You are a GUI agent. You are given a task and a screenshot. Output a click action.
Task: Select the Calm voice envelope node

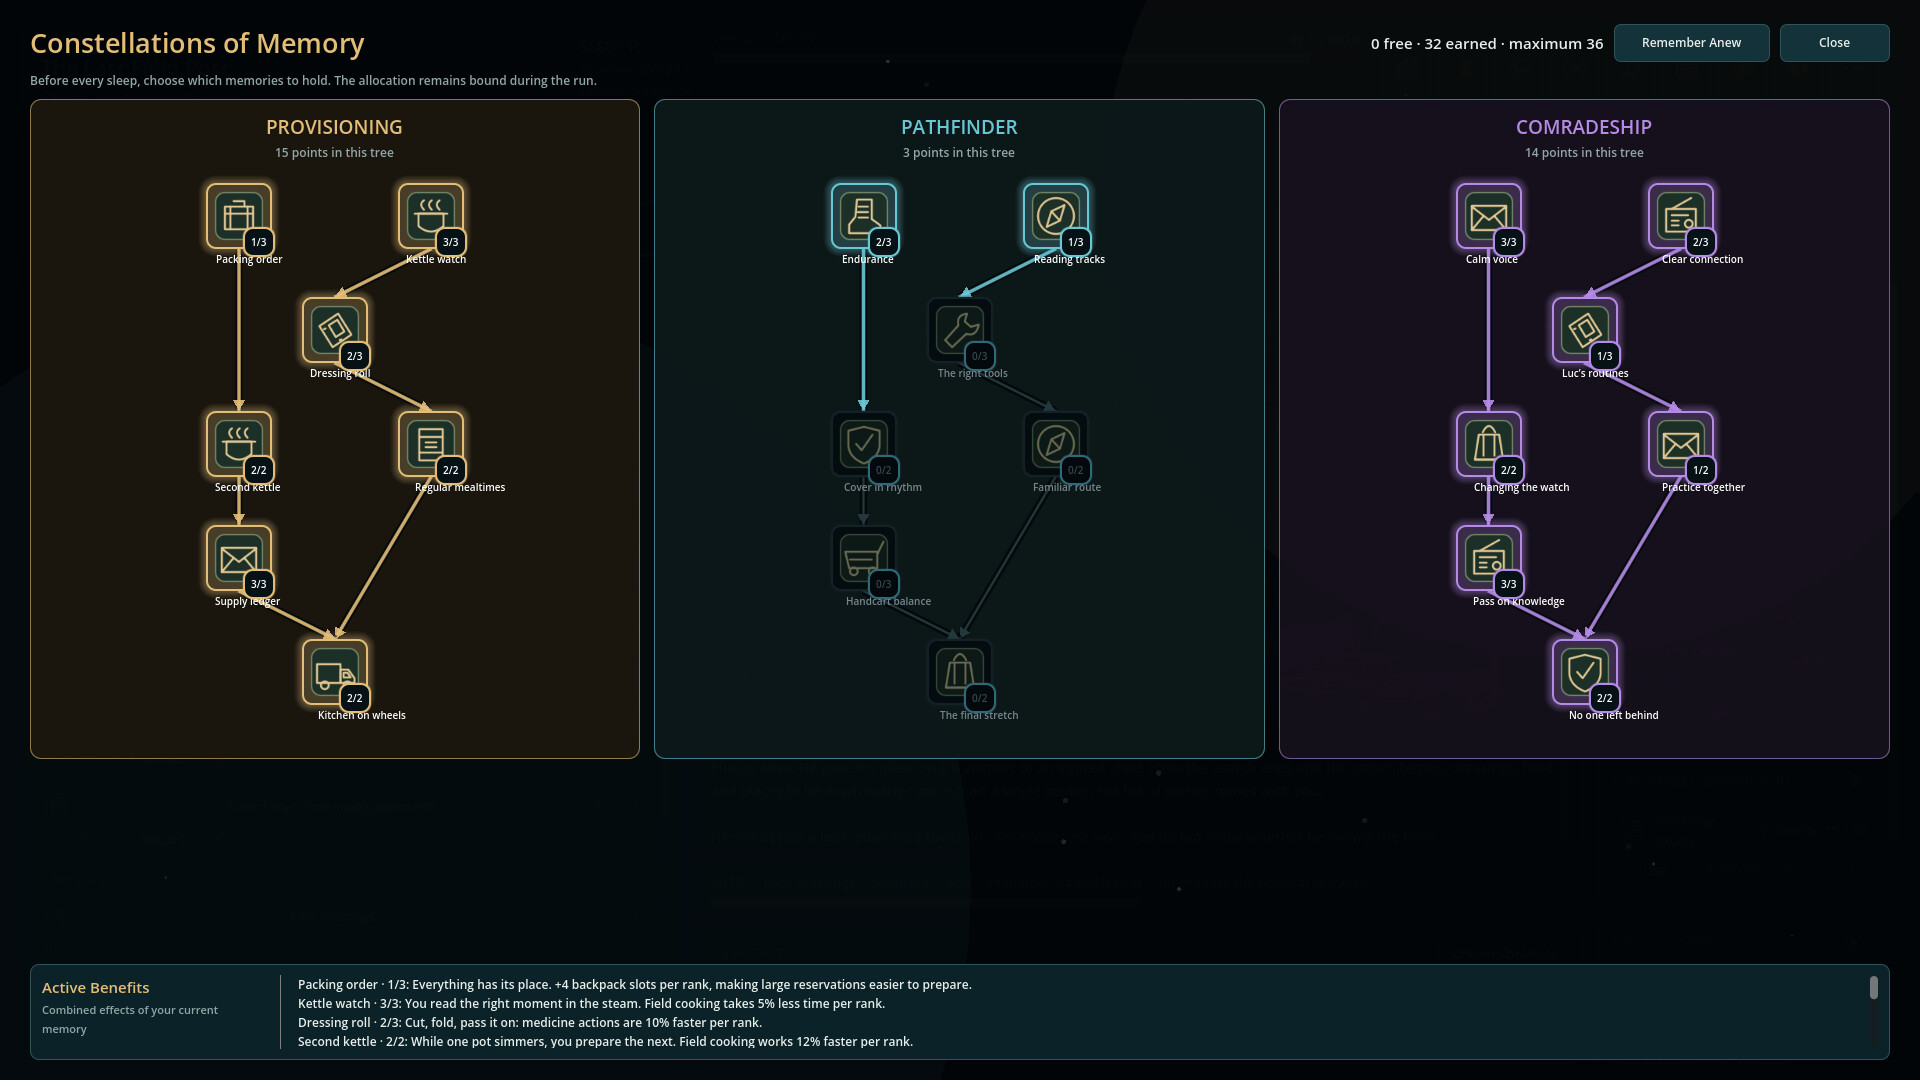pyautogui.click(x=1488, y=215)
